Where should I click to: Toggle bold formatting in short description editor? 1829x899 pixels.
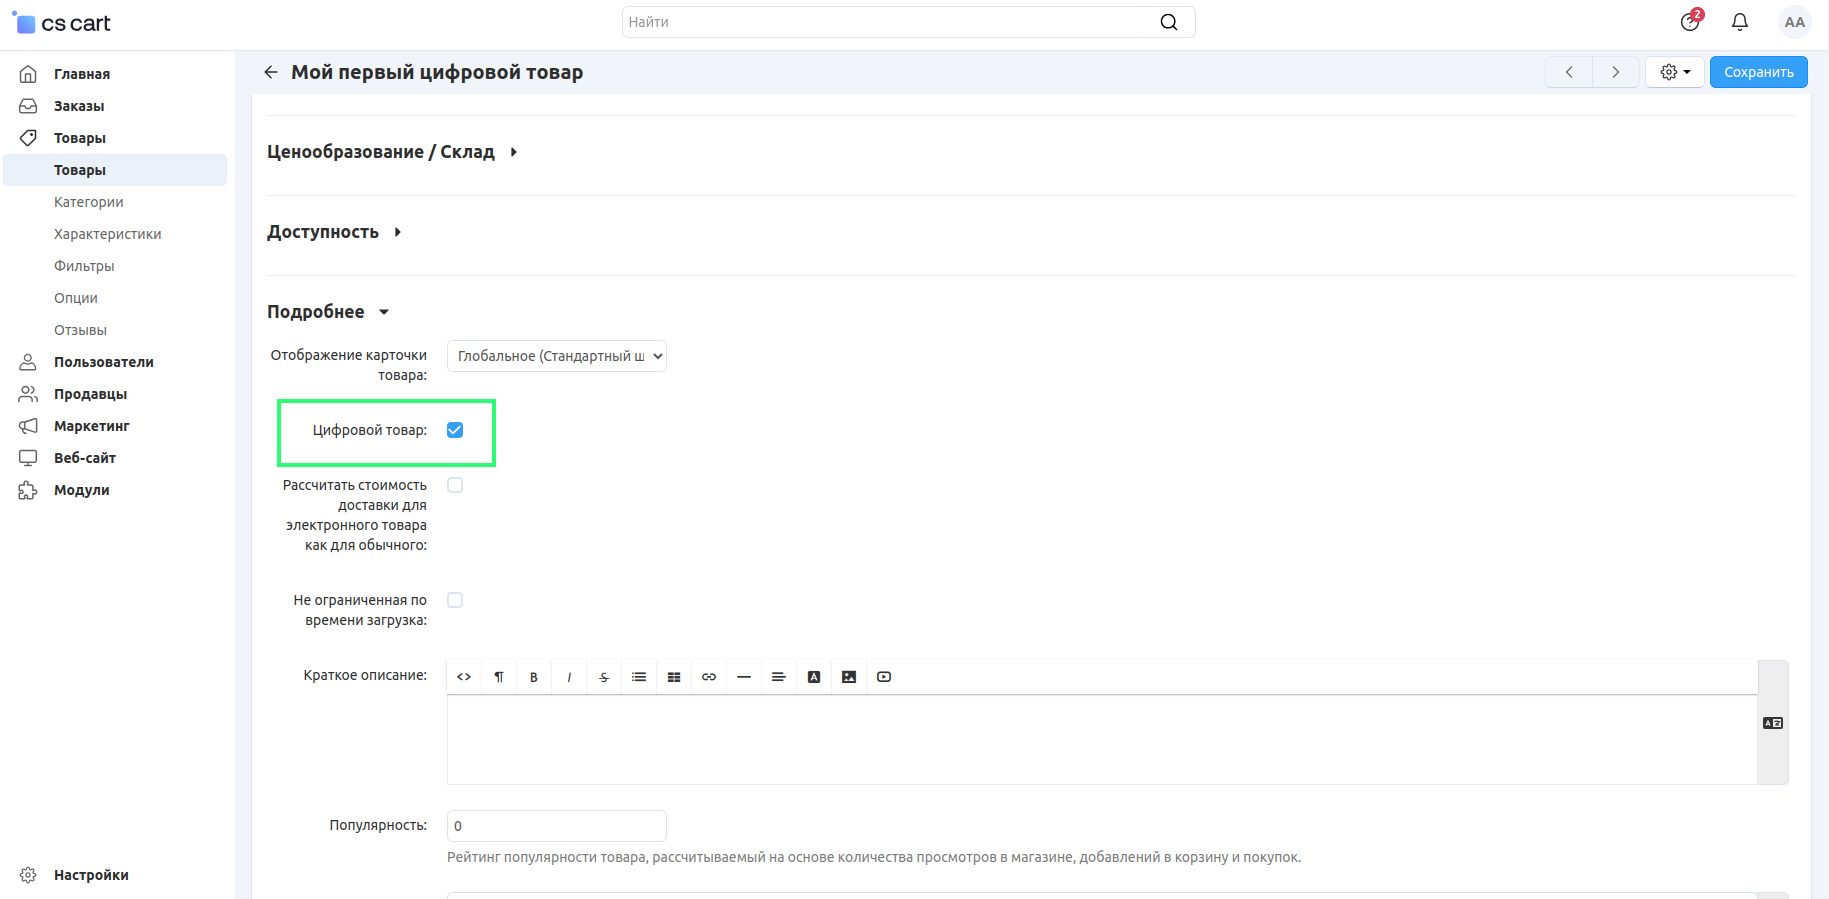pyautogui.click(x=534, y=677)
